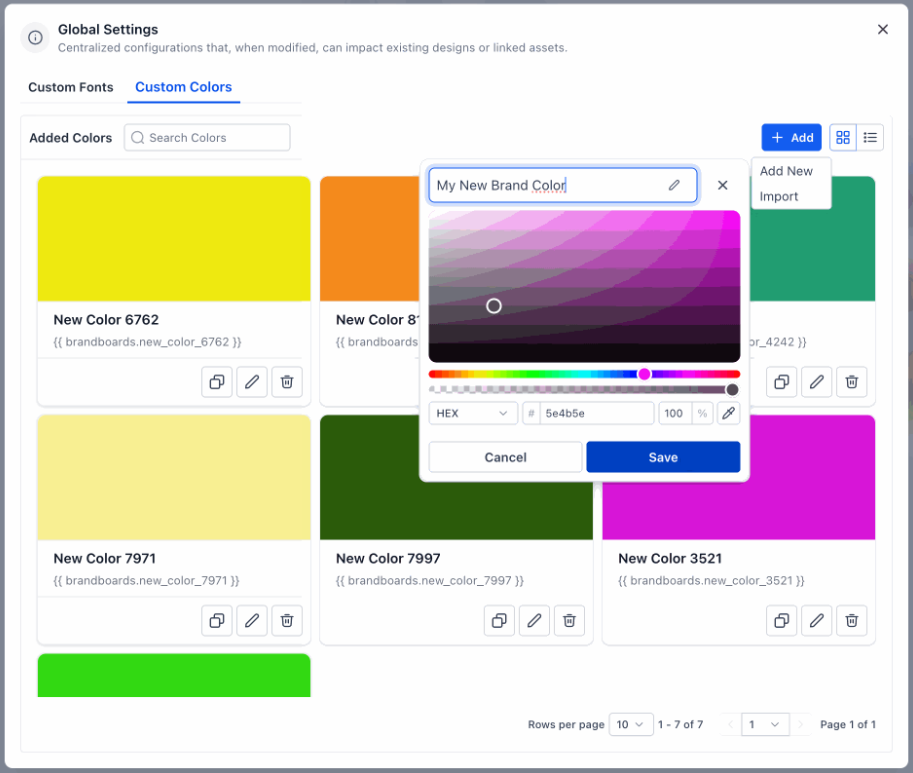Switch to Custom Fonts tab
Screen dimensions: 913x773
click(71, 87)
